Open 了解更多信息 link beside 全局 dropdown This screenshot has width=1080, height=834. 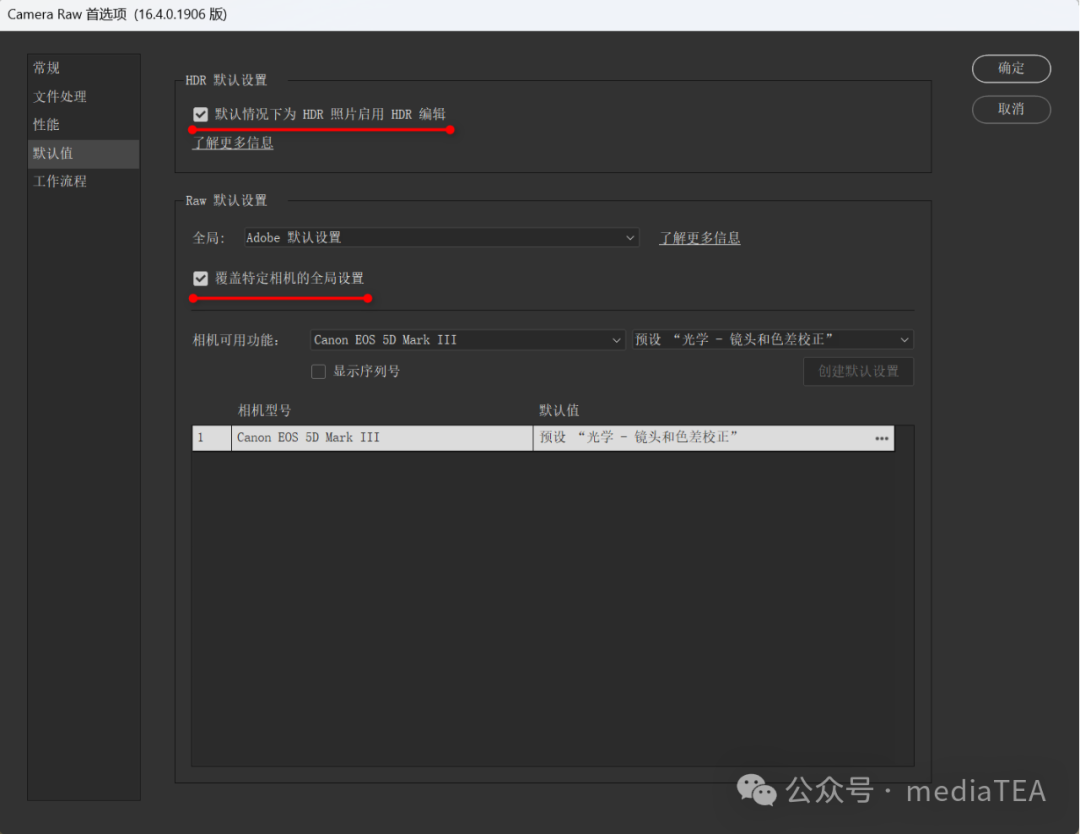click(x=700, y=238)
